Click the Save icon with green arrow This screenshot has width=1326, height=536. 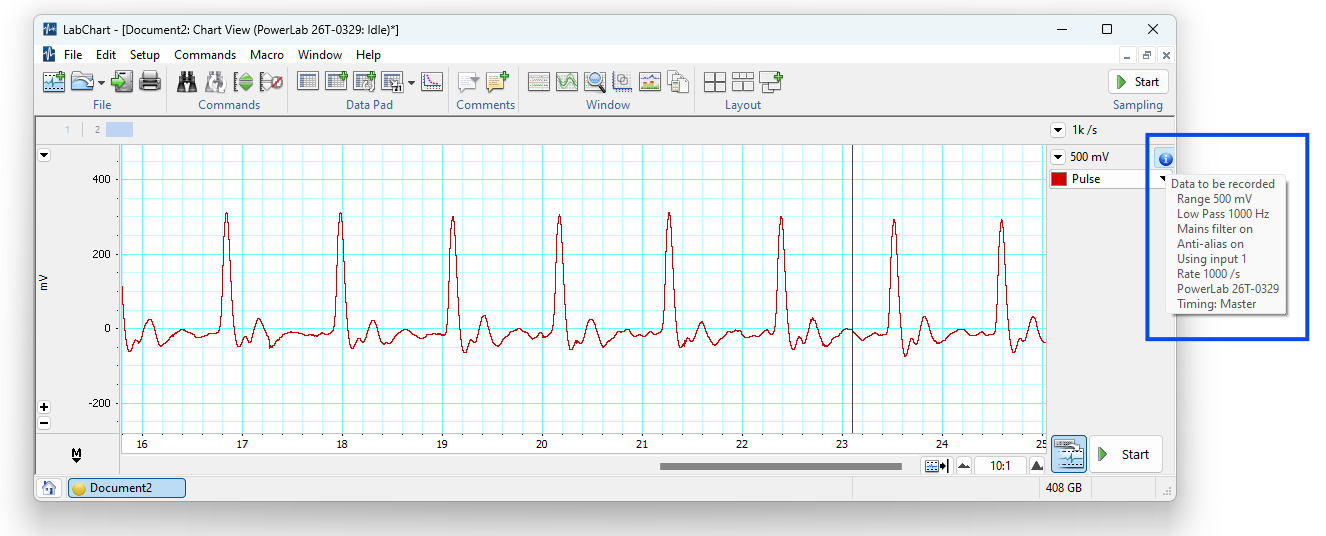click(122, 82)
